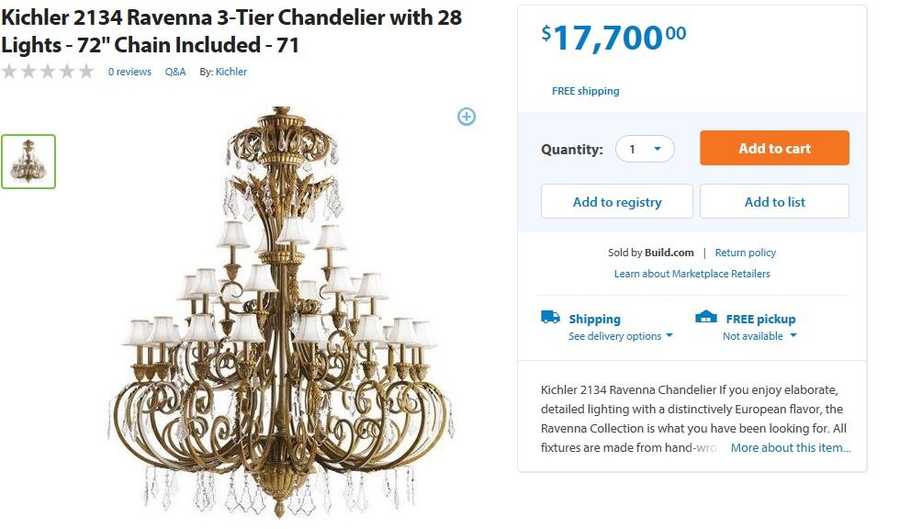The width and height of the screenshot is (900, 529).
Task: Click the free pickup store icon
Action: (706, 317)
